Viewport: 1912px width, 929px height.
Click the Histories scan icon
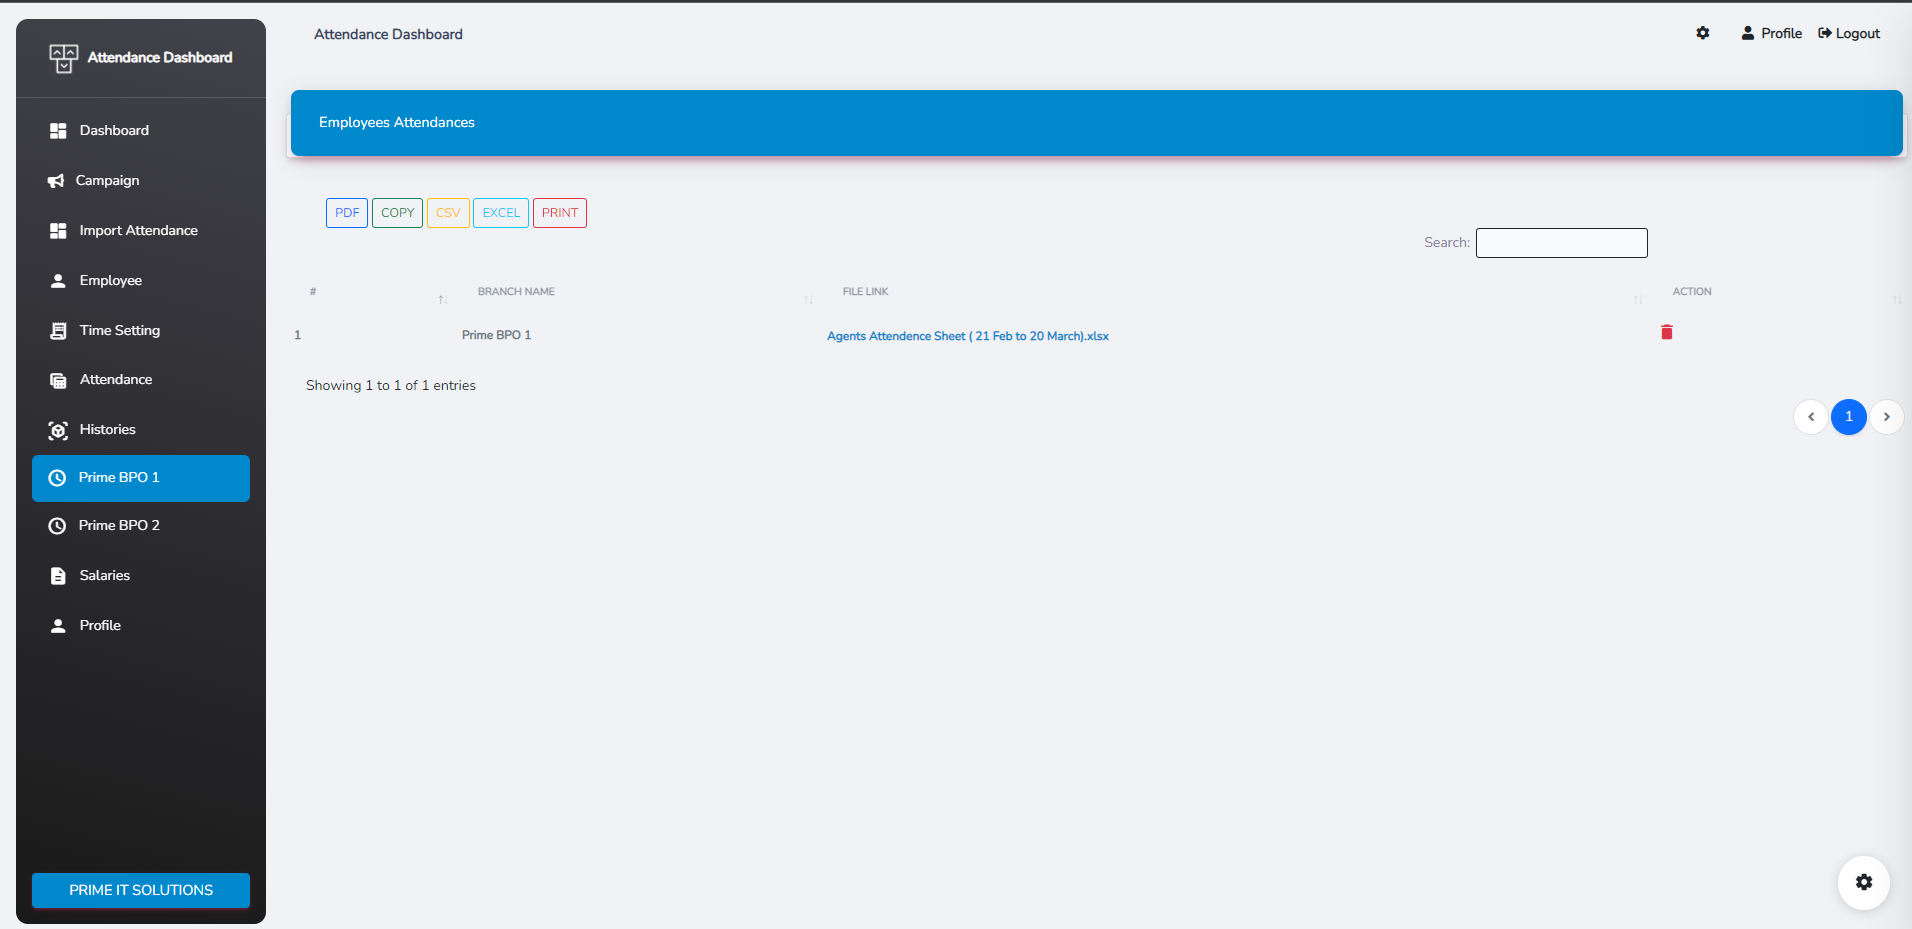pyautogui.click(x=58, y=430)
